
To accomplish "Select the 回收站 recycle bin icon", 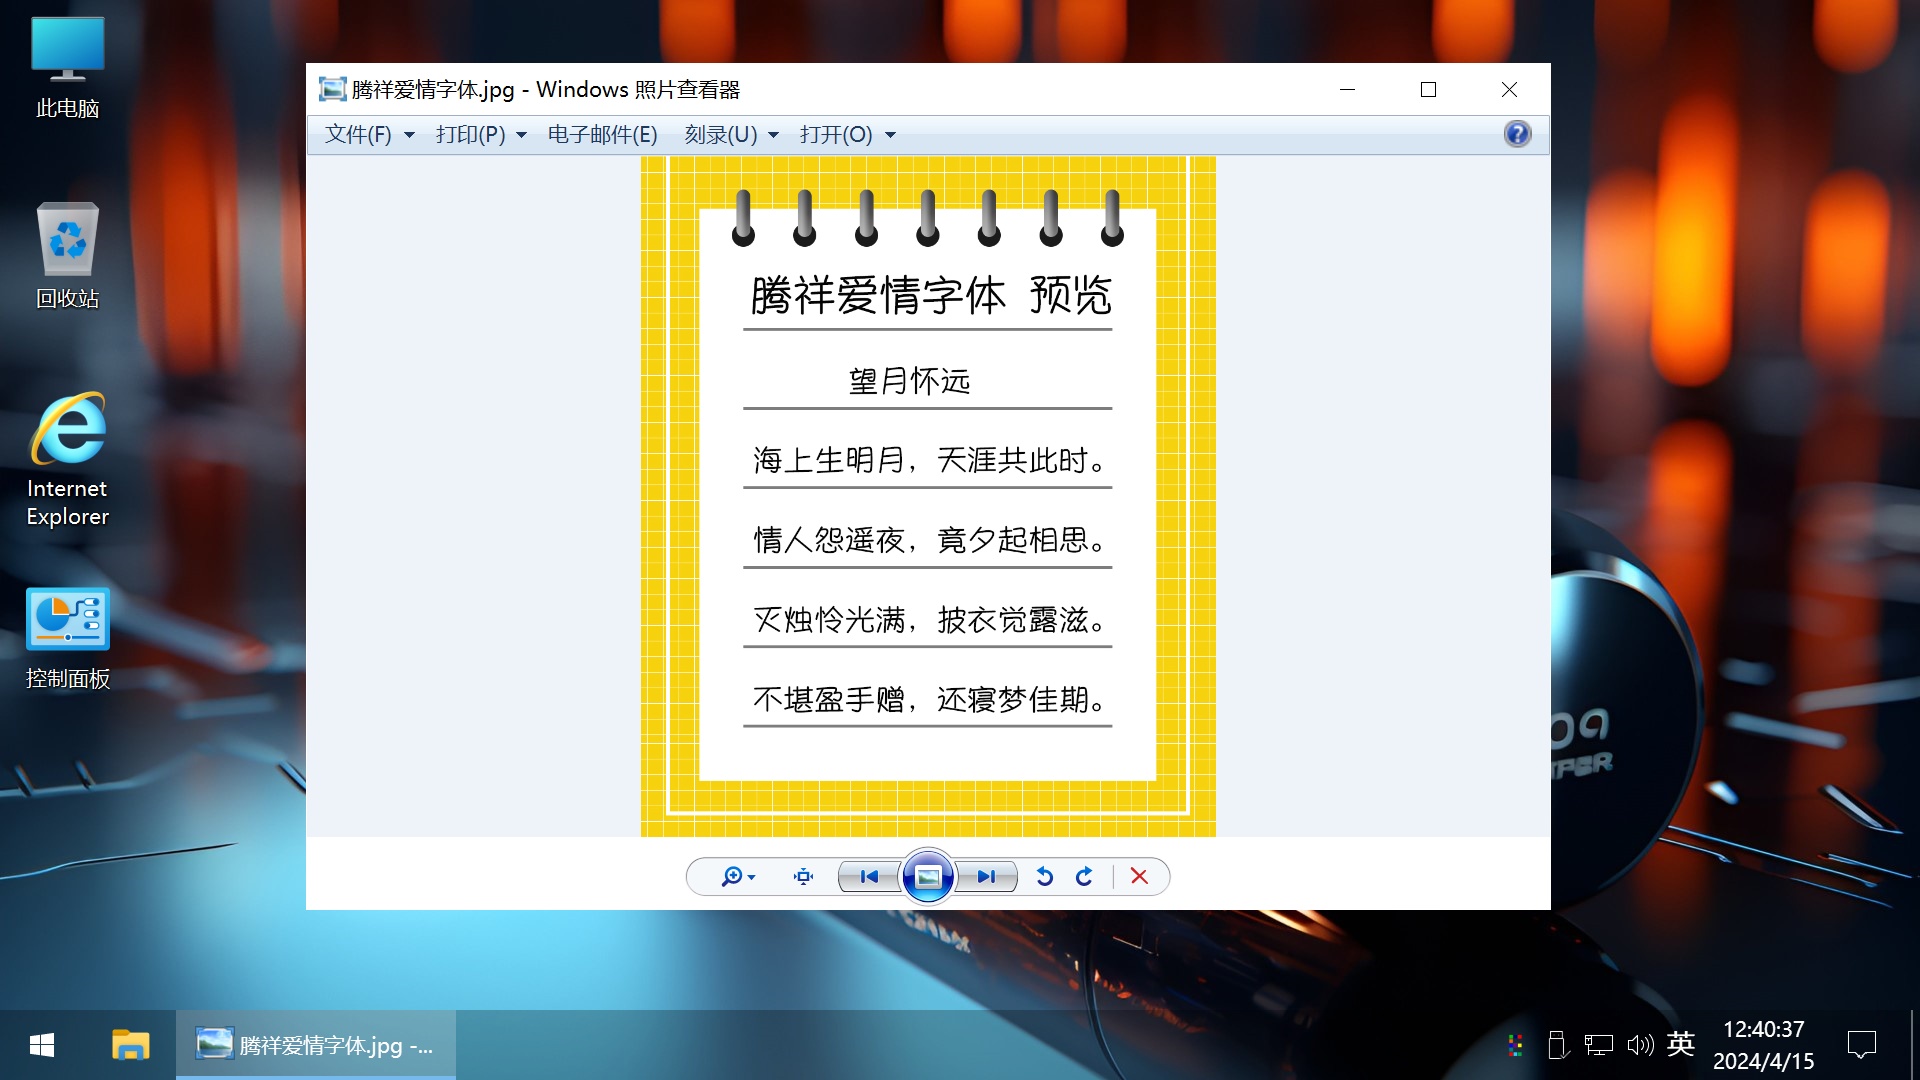I will pyautogui.click(x=68, y=256).
